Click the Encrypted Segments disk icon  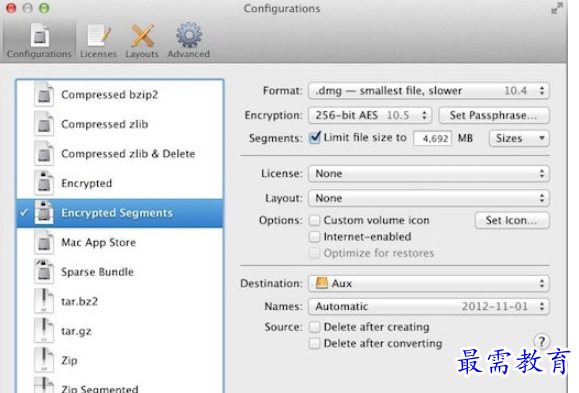click(x=44, y=213)
